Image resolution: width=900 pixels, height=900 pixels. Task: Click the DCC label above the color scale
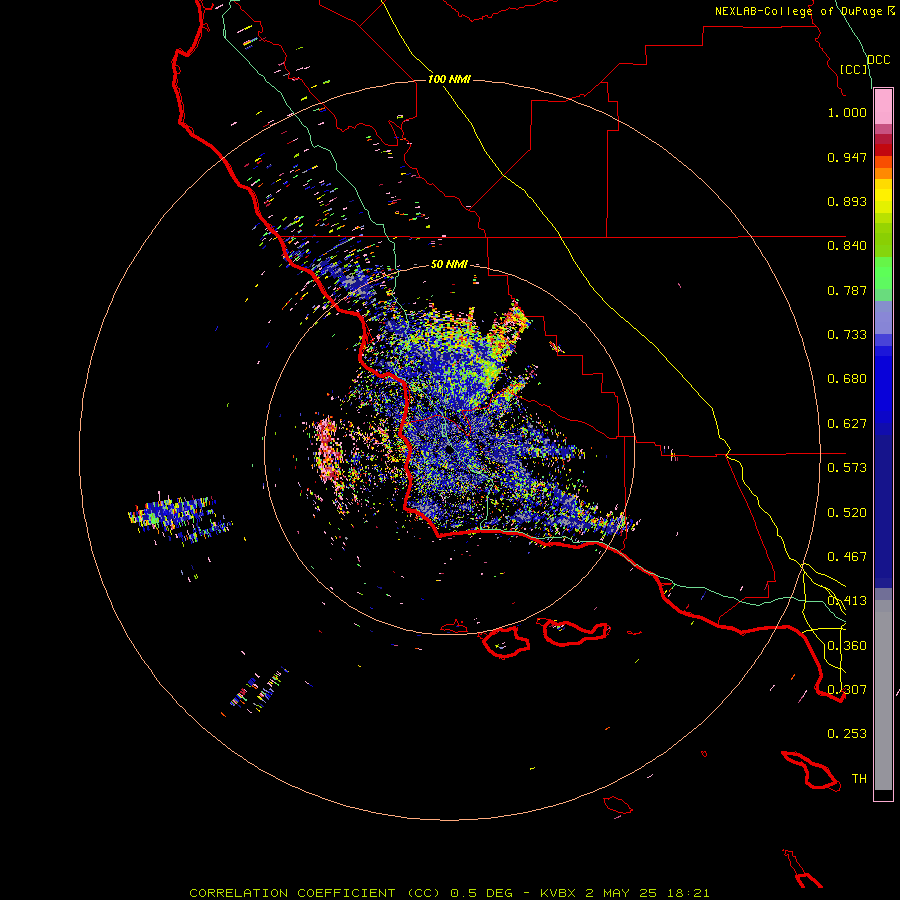(878, 60)
